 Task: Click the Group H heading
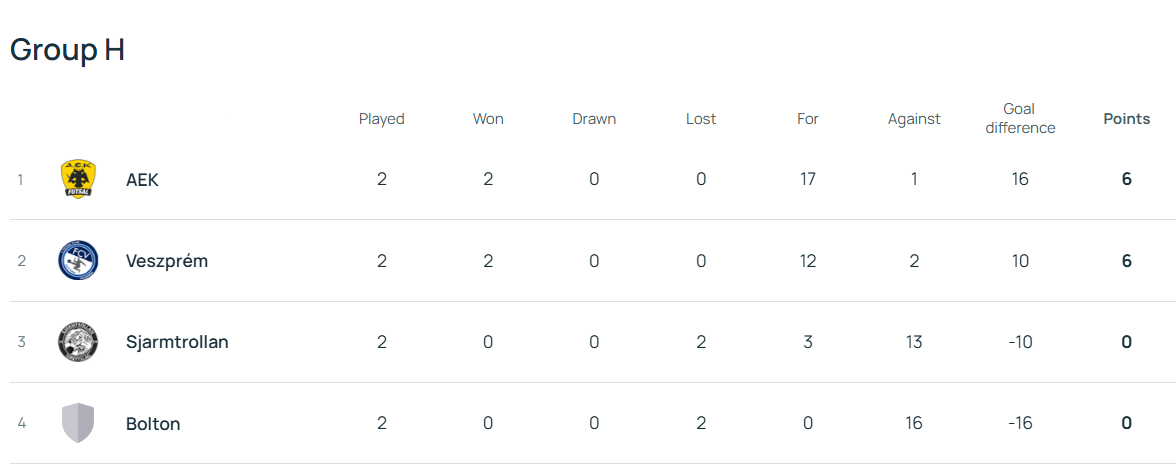point(67,50)
